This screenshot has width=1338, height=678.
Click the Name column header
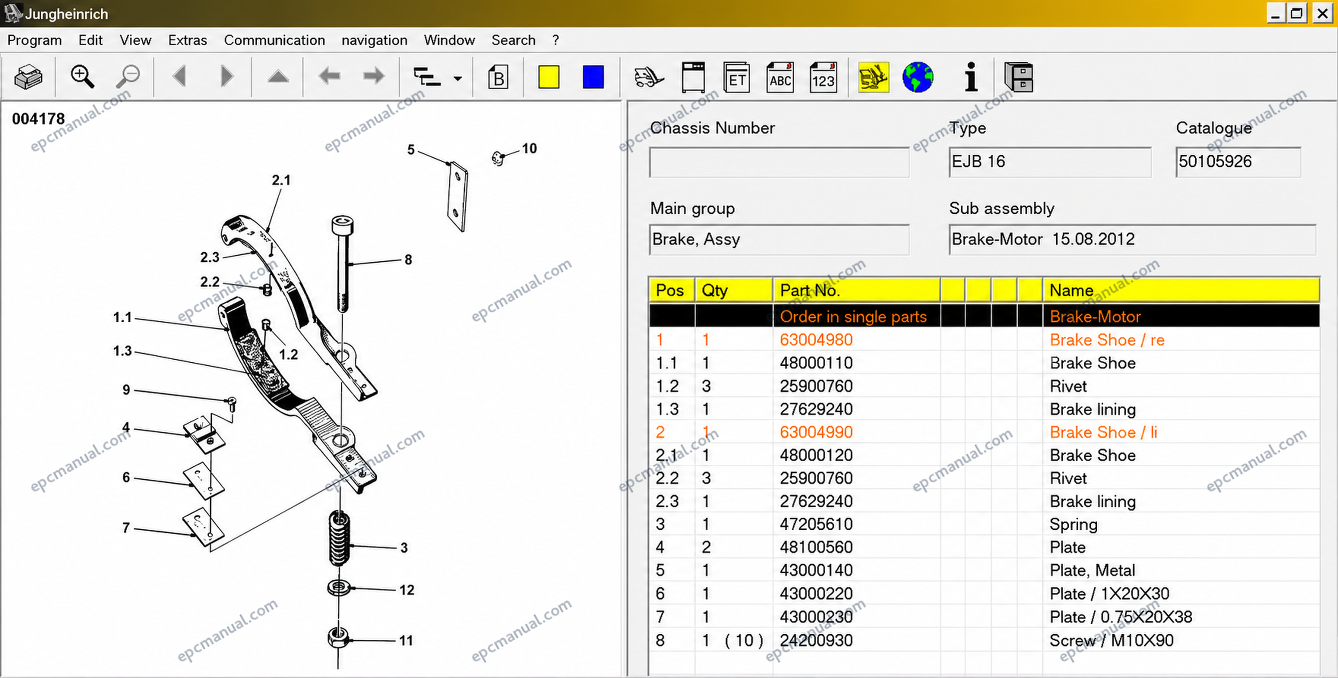point(1182,291)
